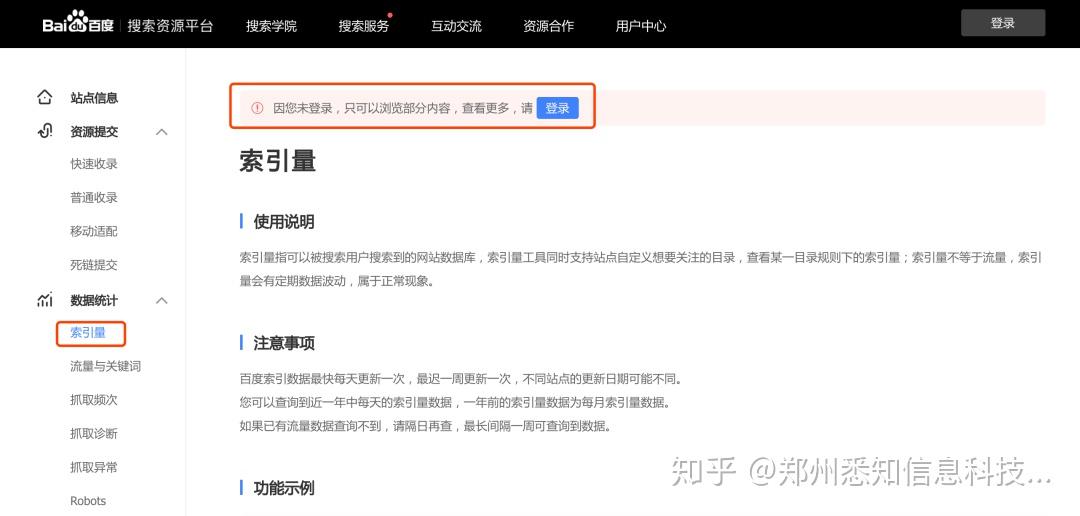1080x516 pixels.
Task: Open 死链提交 in sidebar
Action: click(94, 265)
